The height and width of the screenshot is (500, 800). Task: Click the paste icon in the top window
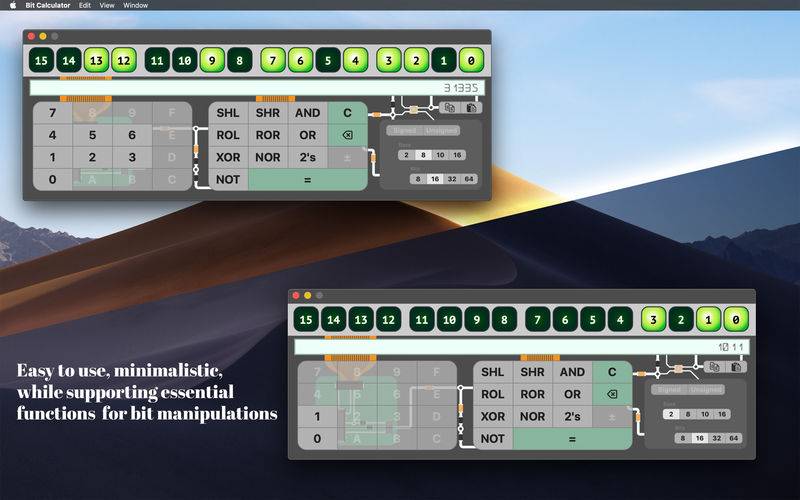pyautogui.click(x=471, y=108)
